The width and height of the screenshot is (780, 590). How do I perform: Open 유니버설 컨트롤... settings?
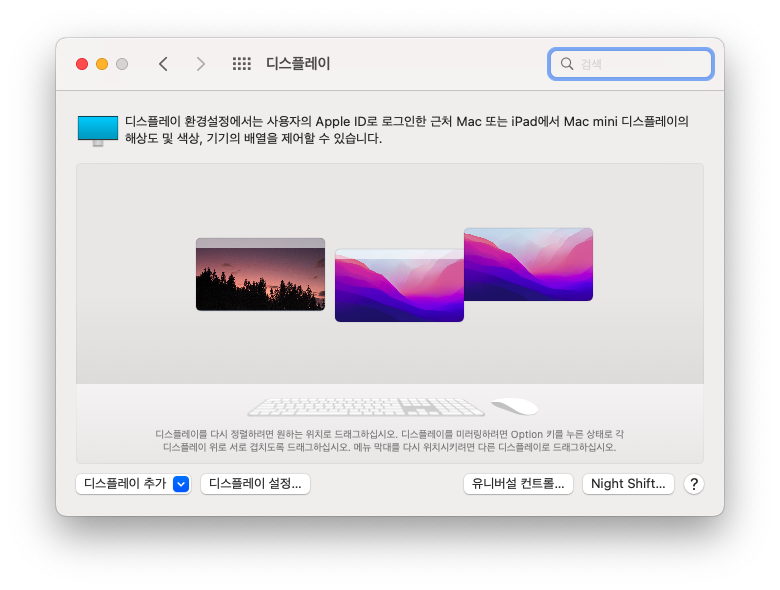point(518,484)
